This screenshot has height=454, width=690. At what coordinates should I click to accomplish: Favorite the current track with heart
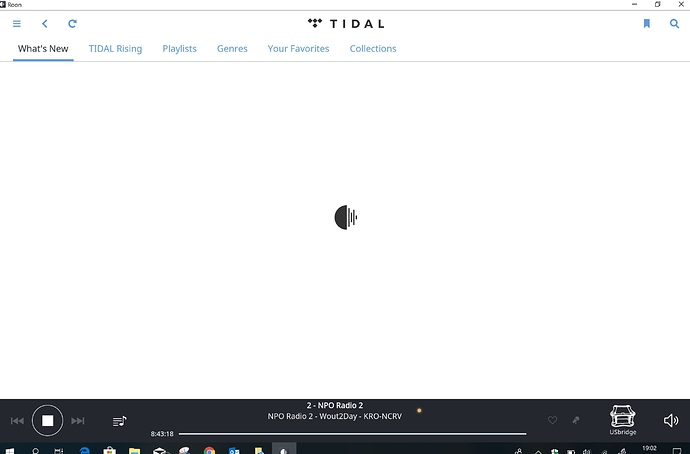click(x=552, y=421)
